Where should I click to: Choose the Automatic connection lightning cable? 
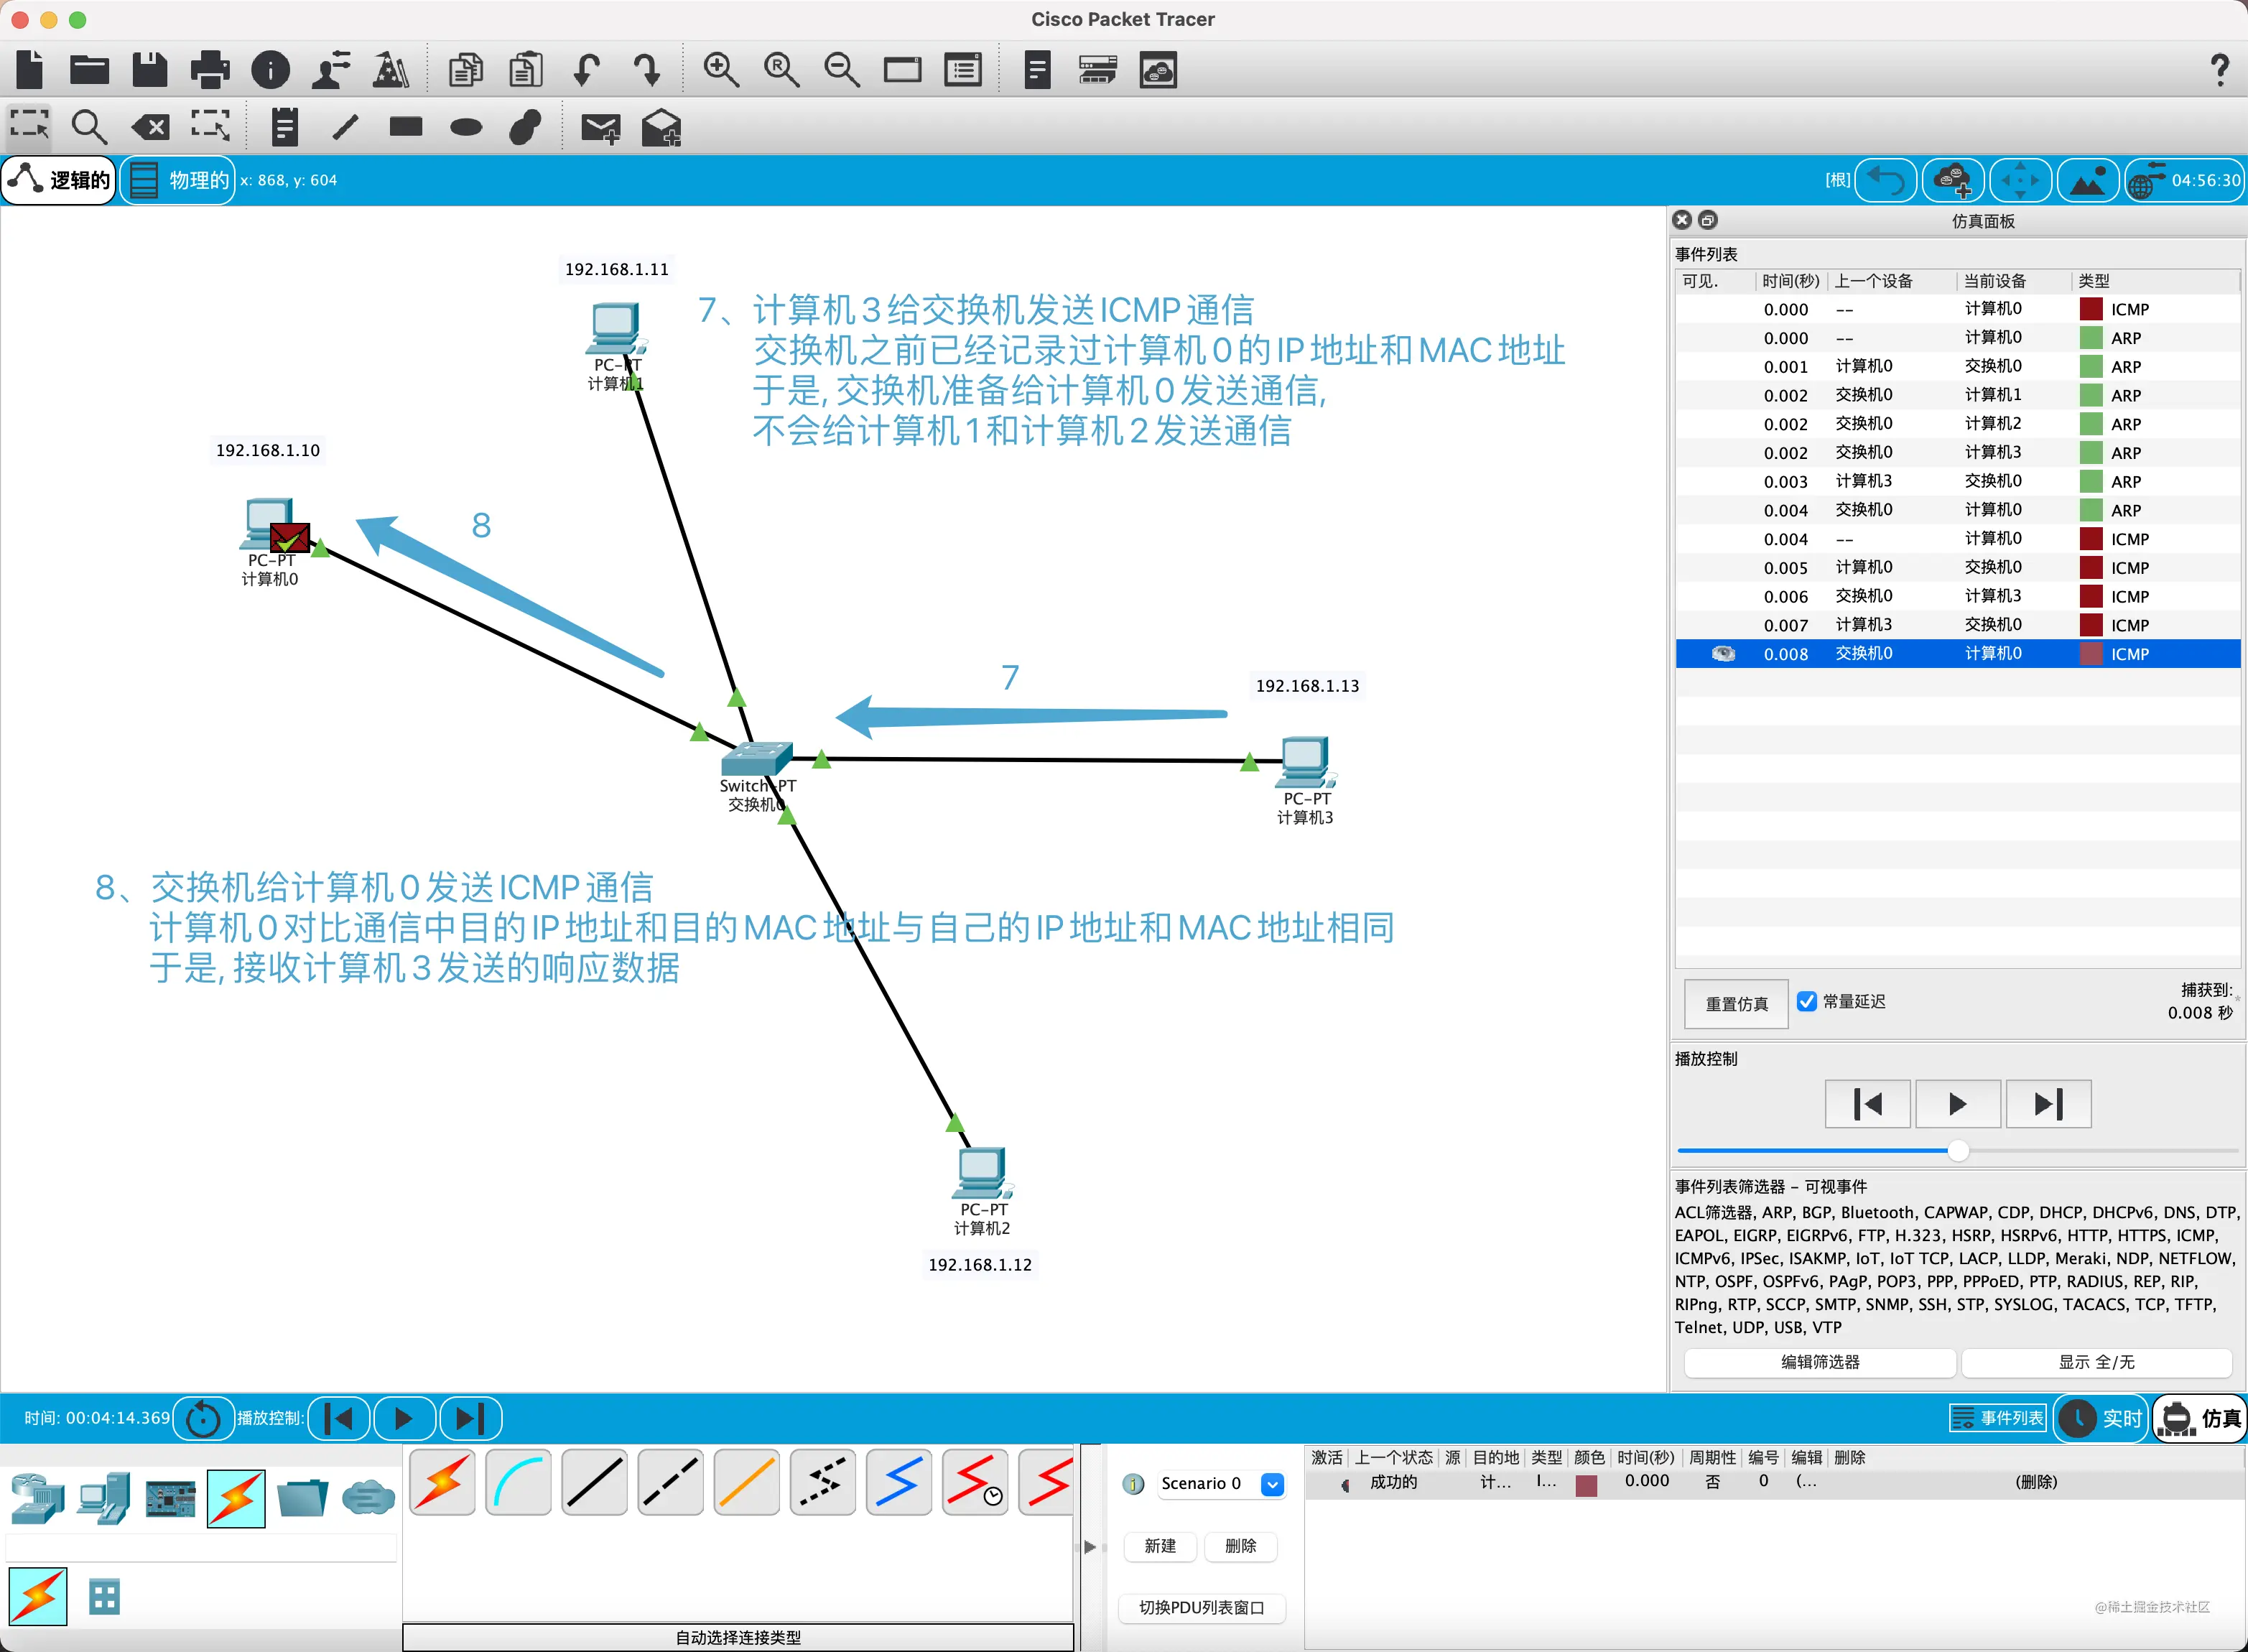click(x=442, y=1482)
